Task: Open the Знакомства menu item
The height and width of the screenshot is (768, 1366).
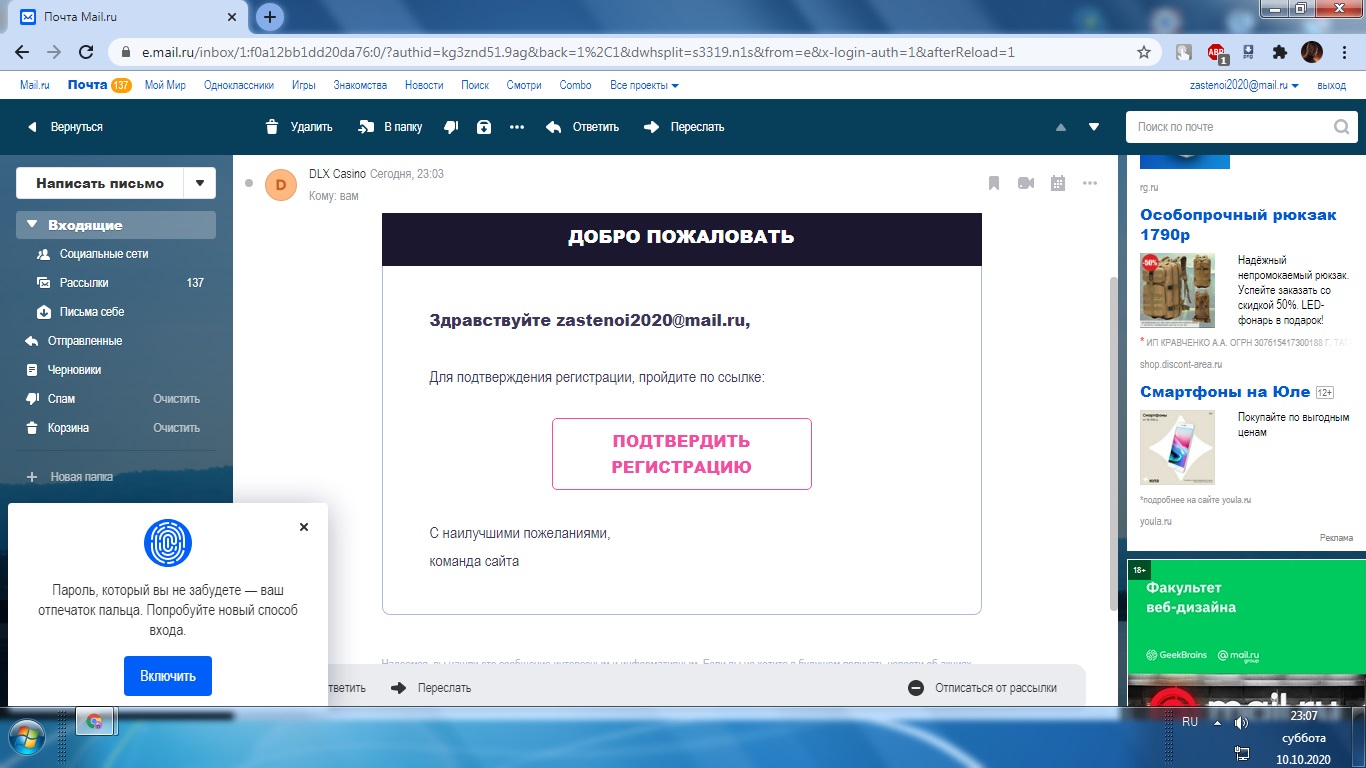Action: 360,85
